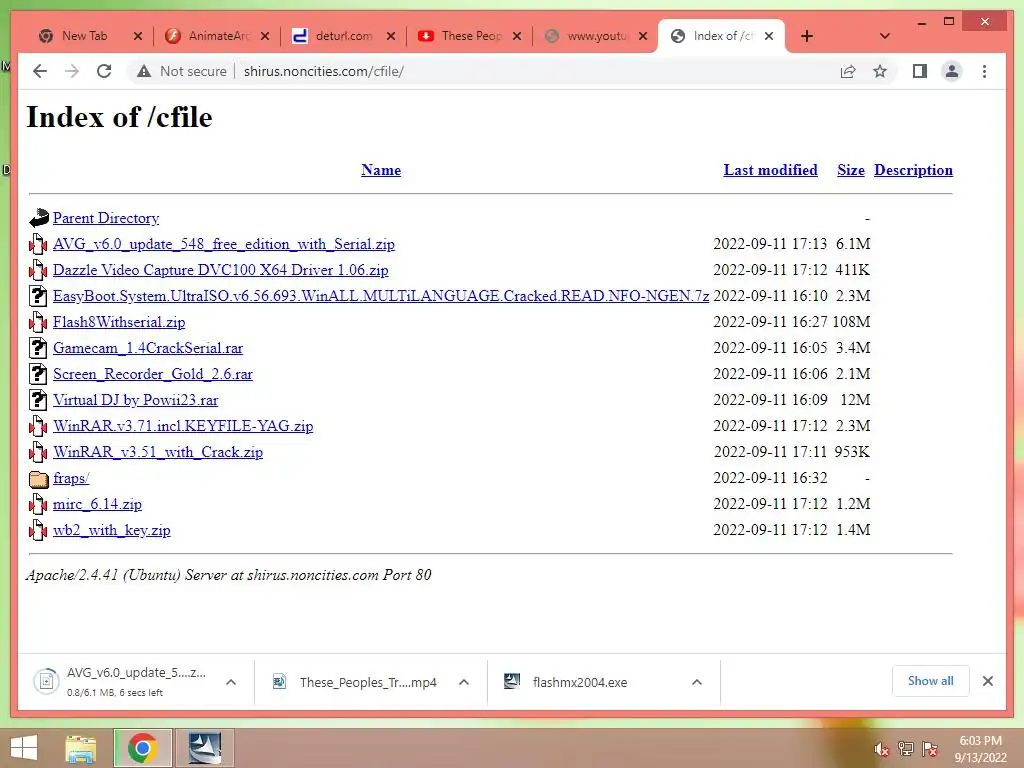Sort listing by Last modified
This screenshot has width=1024, height=768.
[770, 170]
